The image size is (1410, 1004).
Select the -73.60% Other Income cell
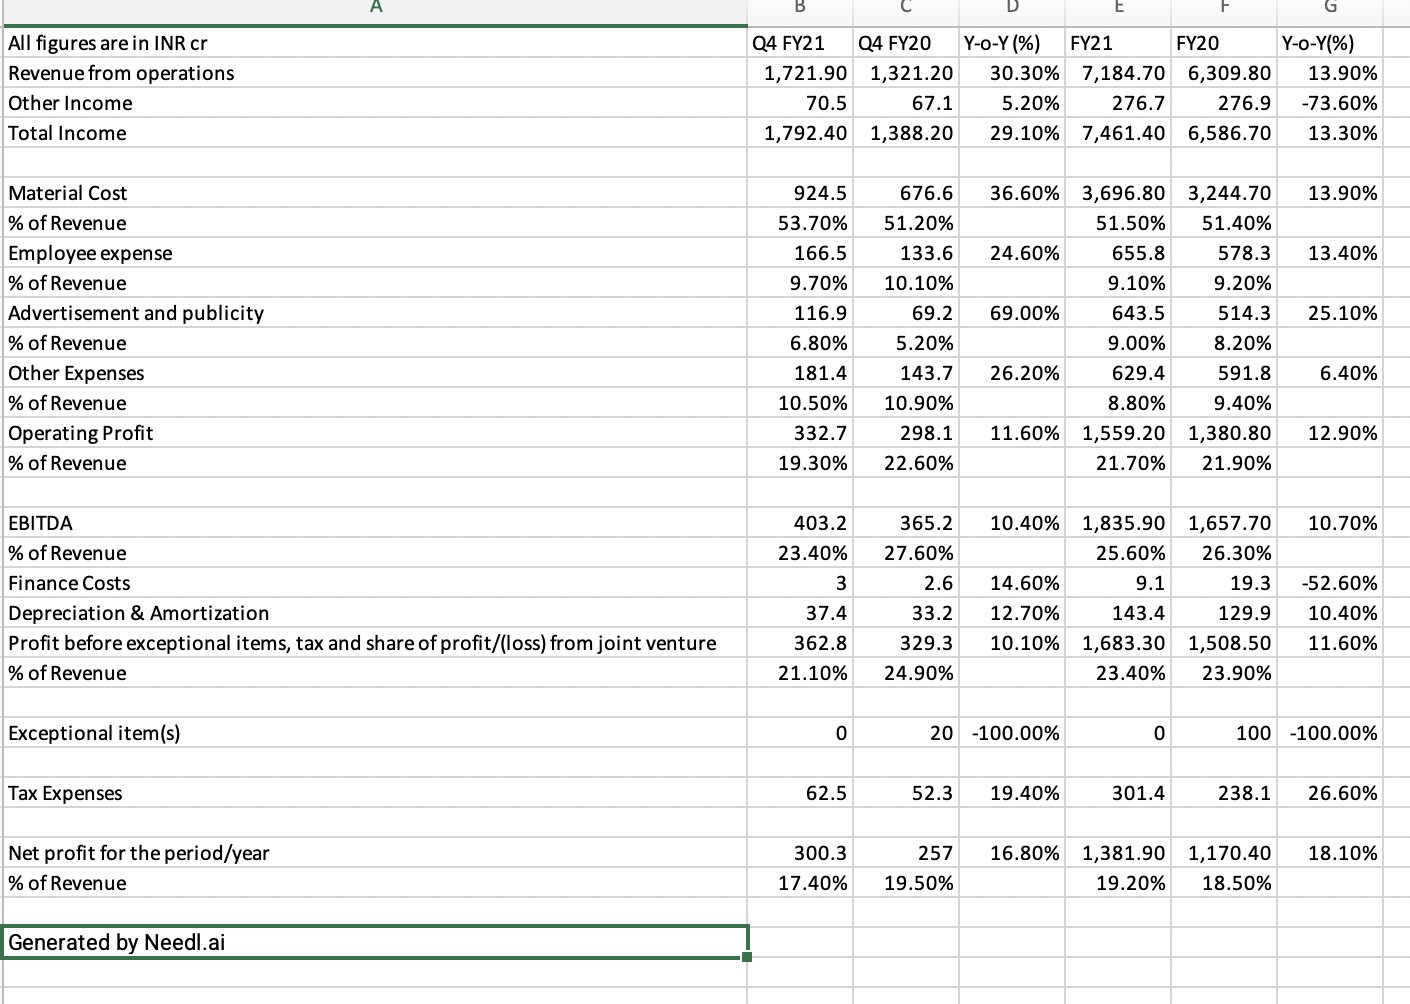[1330, 103]
